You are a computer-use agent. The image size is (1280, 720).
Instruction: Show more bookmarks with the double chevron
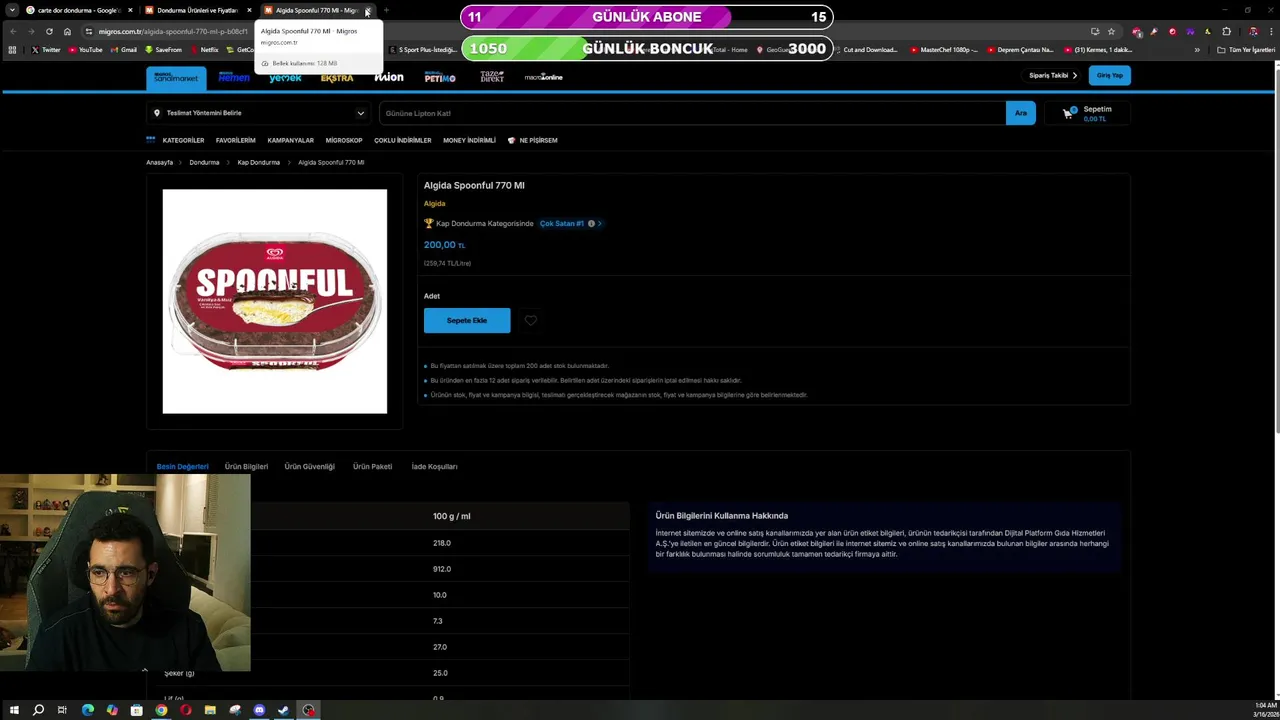(x=1197, y=49)
